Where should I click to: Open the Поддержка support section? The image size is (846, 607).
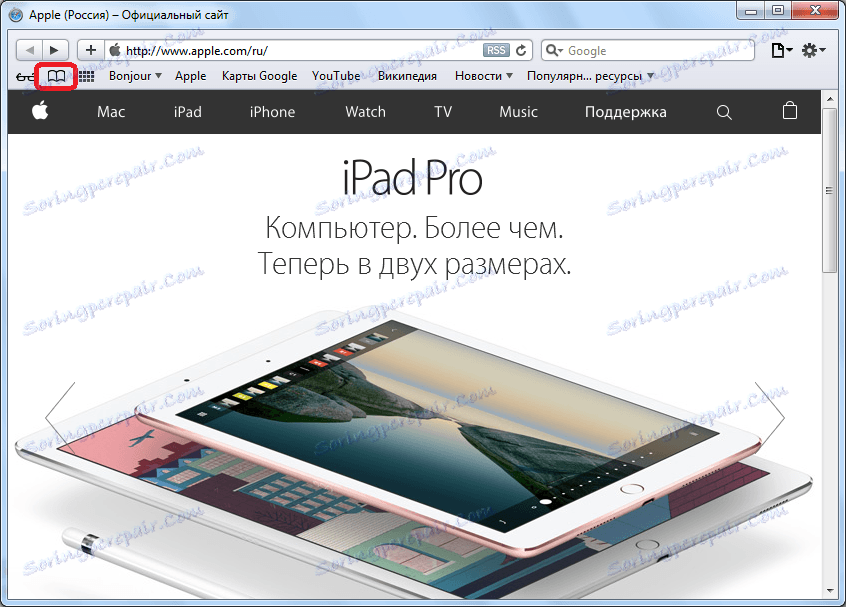[x=626, y=112]
